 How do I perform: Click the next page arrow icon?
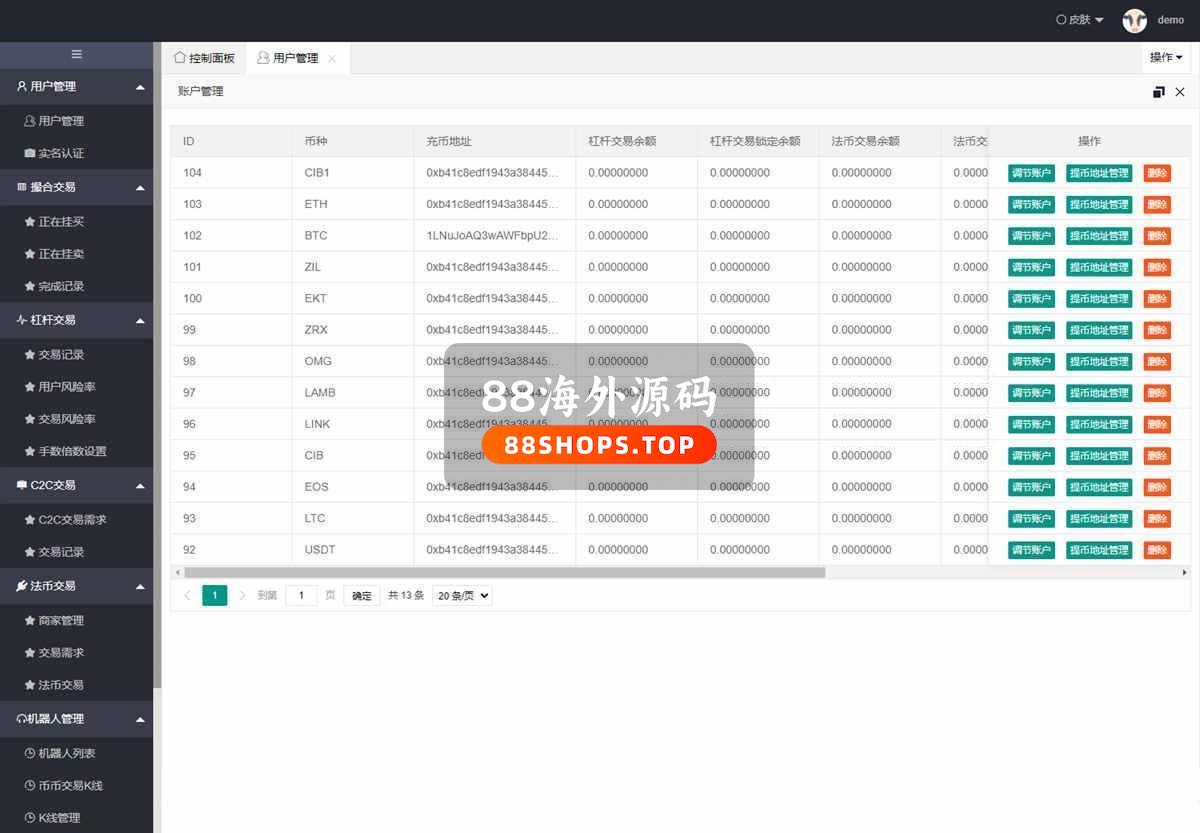[x=242, y=595]
